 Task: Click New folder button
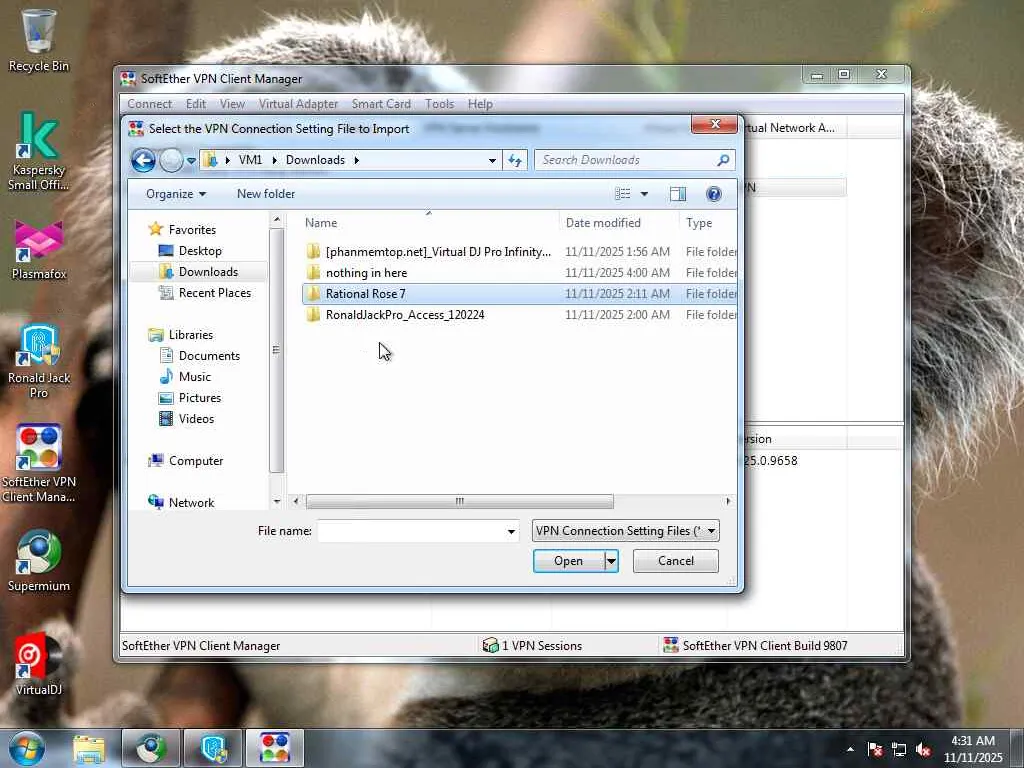click(266, 194)
